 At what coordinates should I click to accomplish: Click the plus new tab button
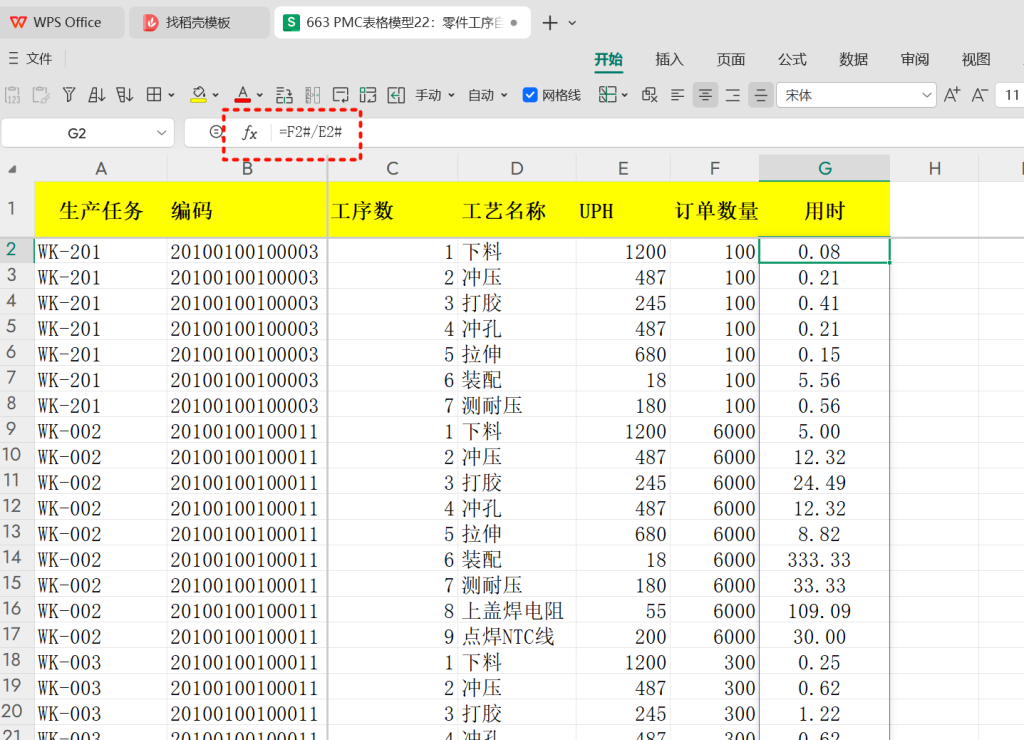[550, 23]
